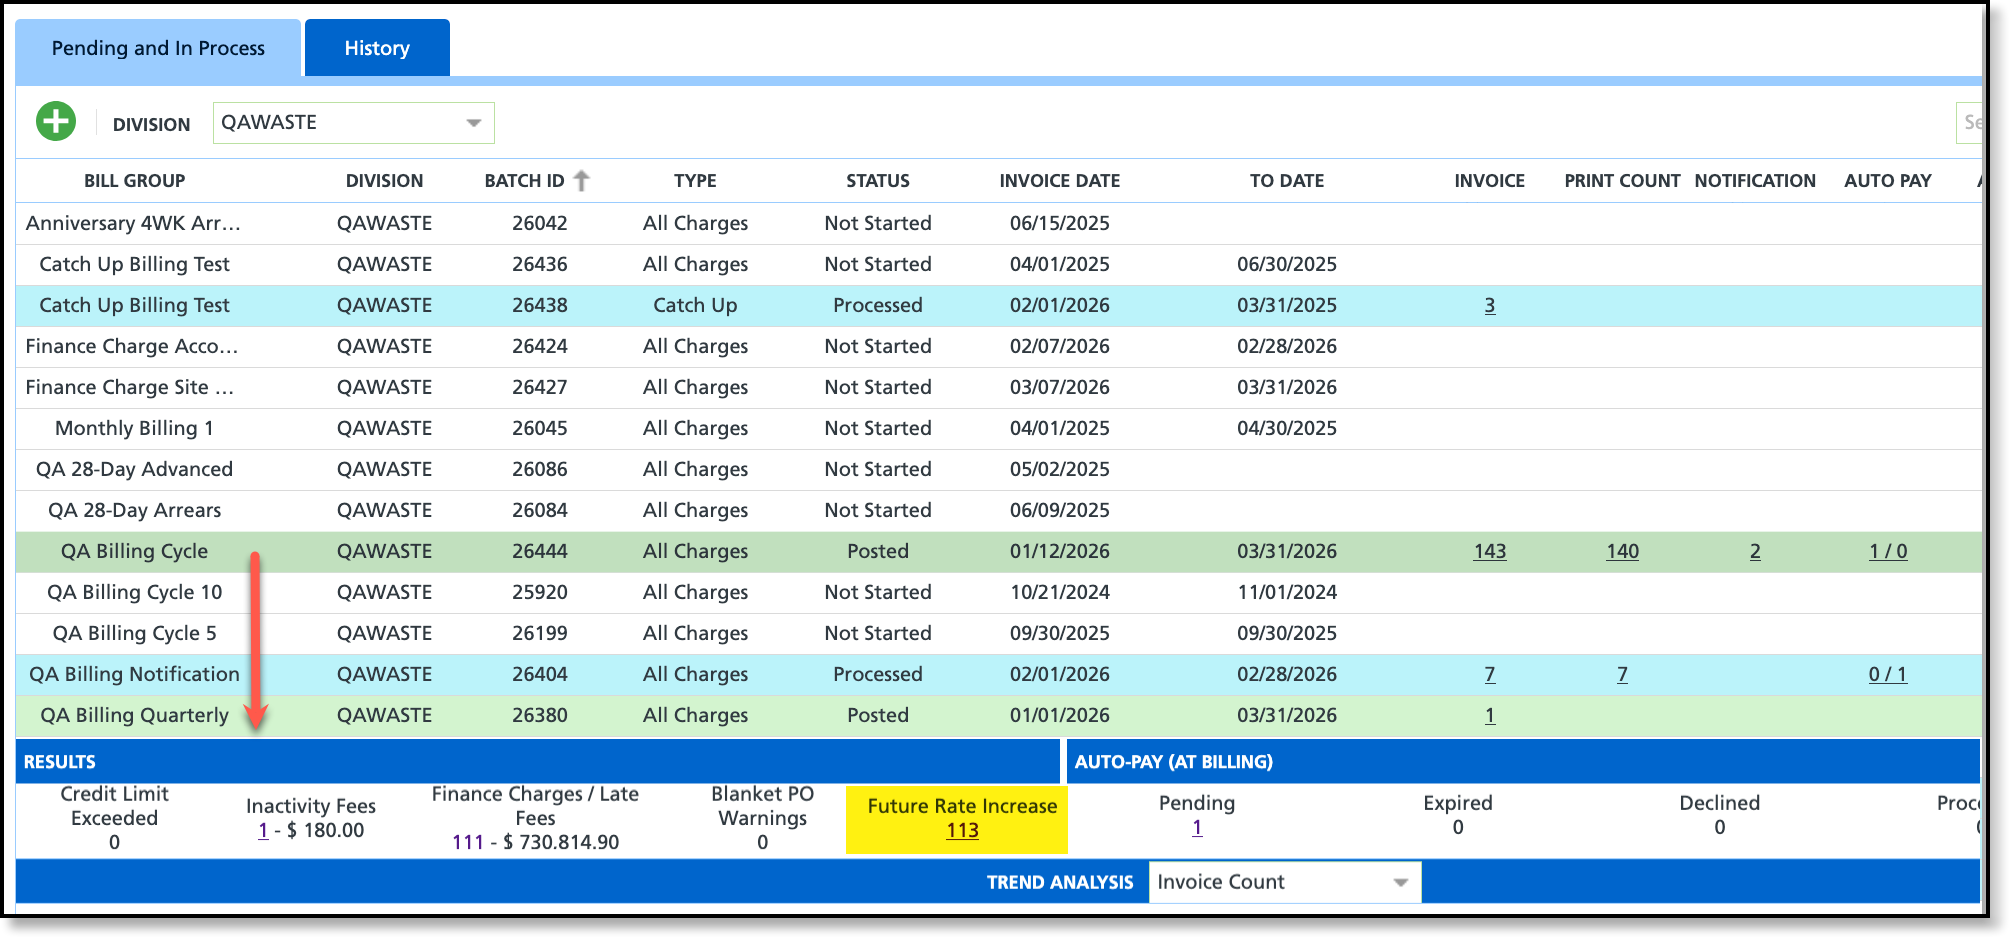2010x938 pixels.
Task: Open the Division dropdown showing QAWASTE
Action: coord(353,123)
